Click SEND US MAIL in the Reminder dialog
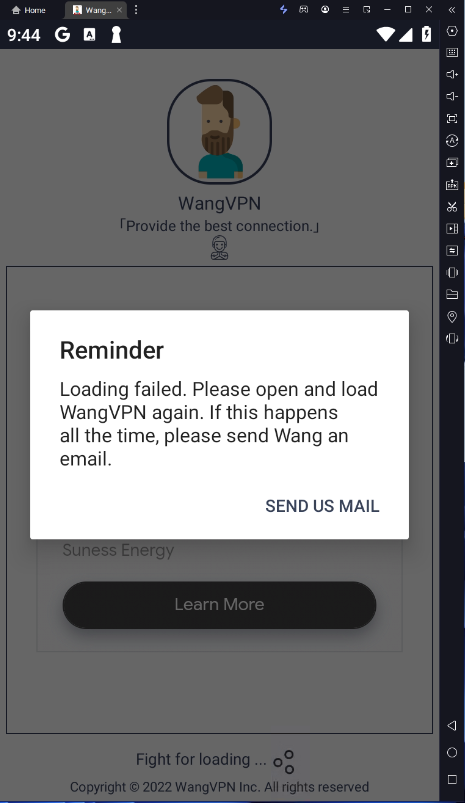Viewport: 465px width, 803px height. [322, 506]
